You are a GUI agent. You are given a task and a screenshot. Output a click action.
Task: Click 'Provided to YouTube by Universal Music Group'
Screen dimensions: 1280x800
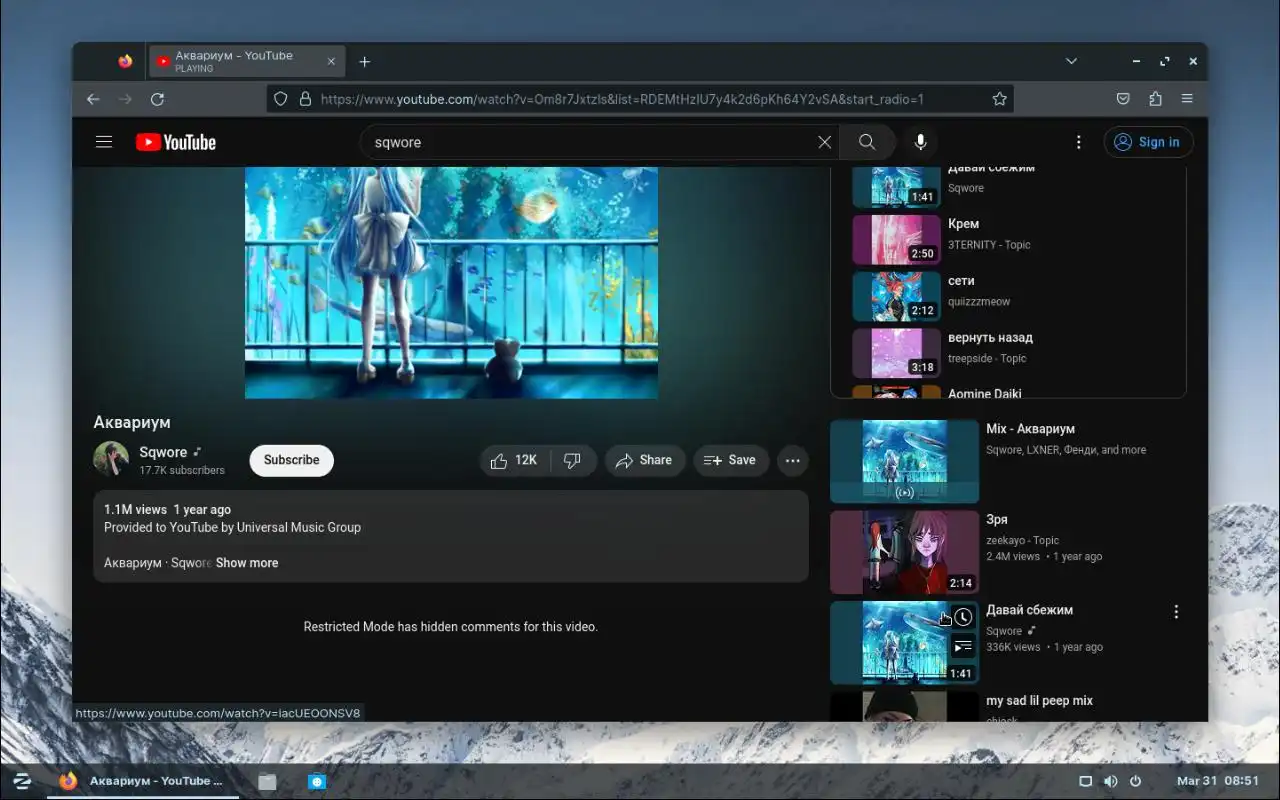232,527
